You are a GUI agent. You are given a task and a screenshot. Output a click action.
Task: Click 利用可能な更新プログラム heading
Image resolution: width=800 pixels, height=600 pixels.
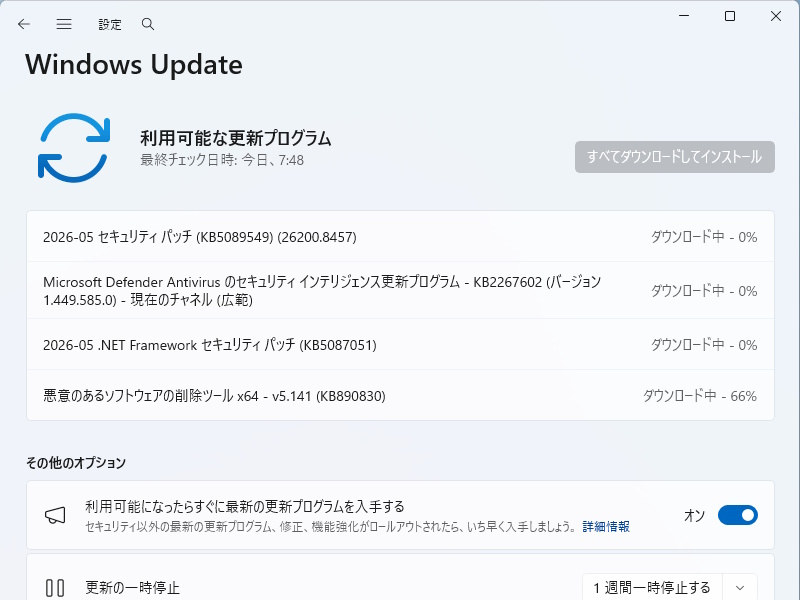(x=236, y=138)
